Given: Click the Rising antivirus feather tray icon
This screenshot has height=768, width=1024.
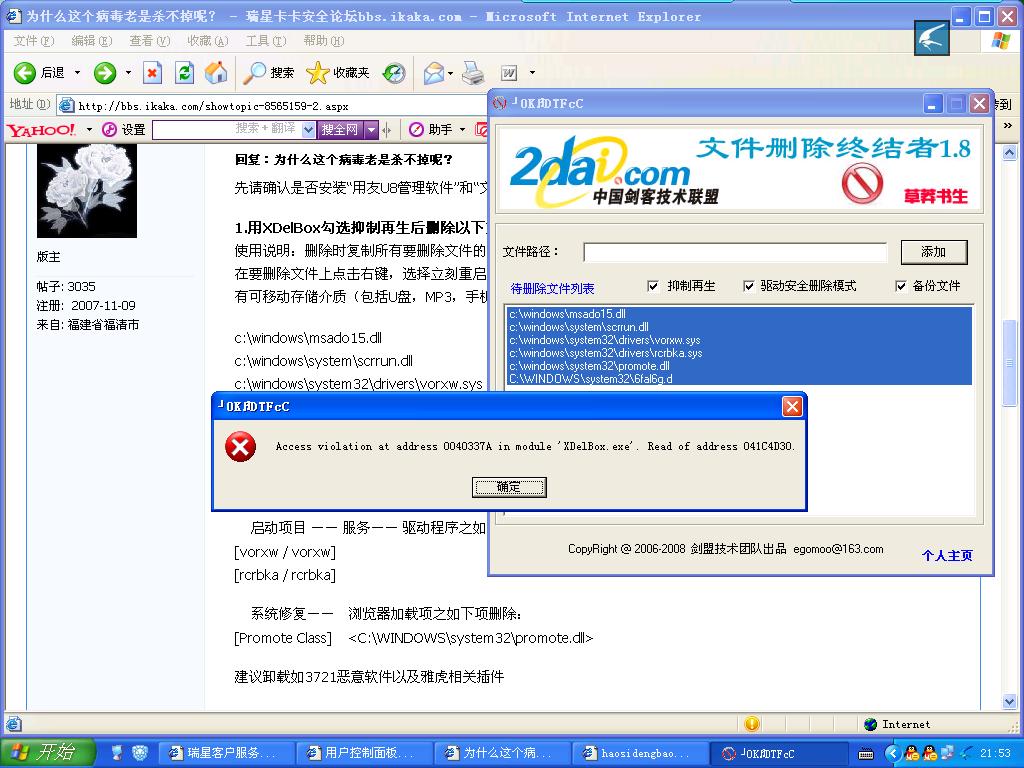Looking at the screenshot, I should (966, 753).
